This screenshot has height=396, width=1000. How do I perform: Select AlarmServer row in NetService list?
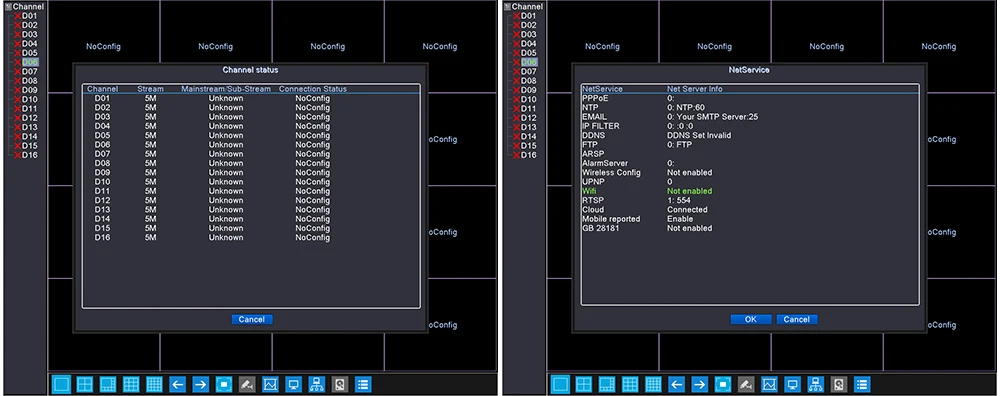tap(749, 163)
